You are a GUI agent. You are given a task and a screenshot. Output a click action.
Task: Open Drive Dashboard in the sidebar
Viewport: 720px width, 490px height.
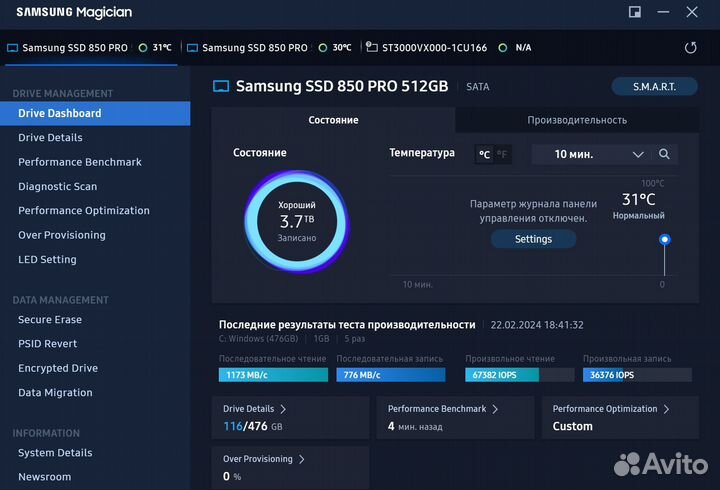point(95,113)
